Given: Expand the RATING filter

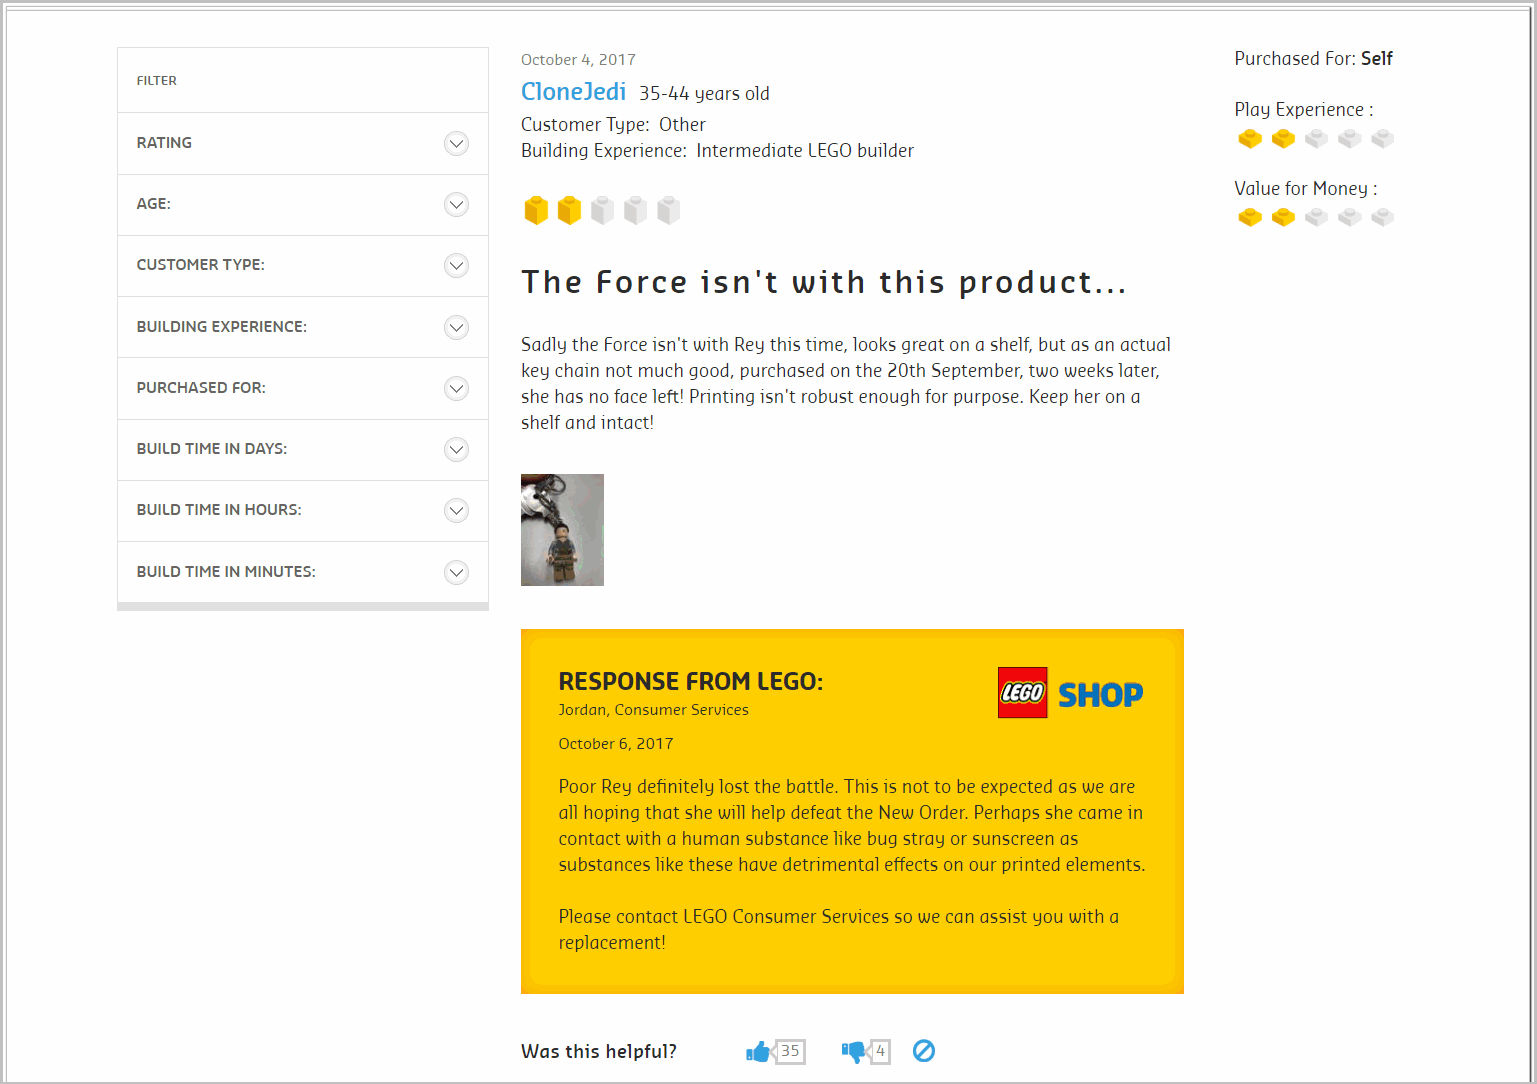Looking at the screenshot, I should [456, 143].
